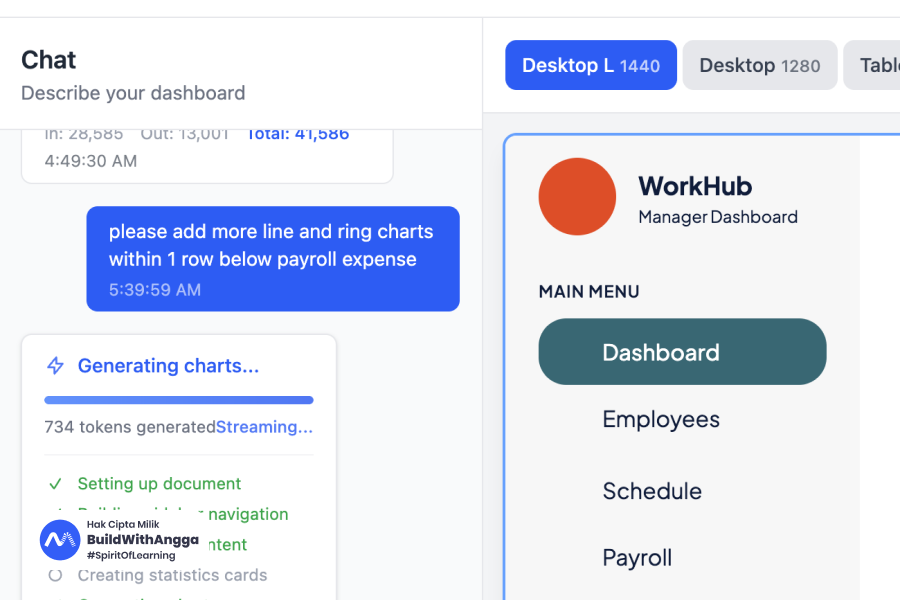Click the Setting up document step label

[159, 484]
